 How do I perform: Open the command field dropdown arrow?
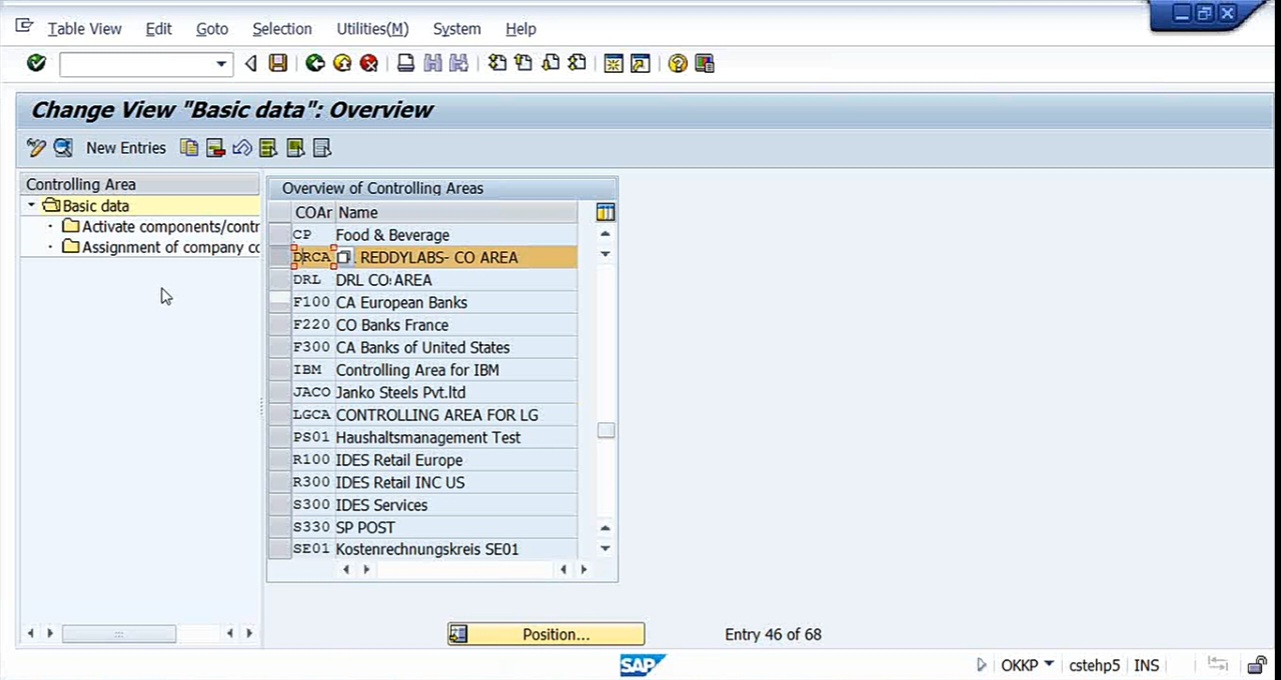(221, 64)
